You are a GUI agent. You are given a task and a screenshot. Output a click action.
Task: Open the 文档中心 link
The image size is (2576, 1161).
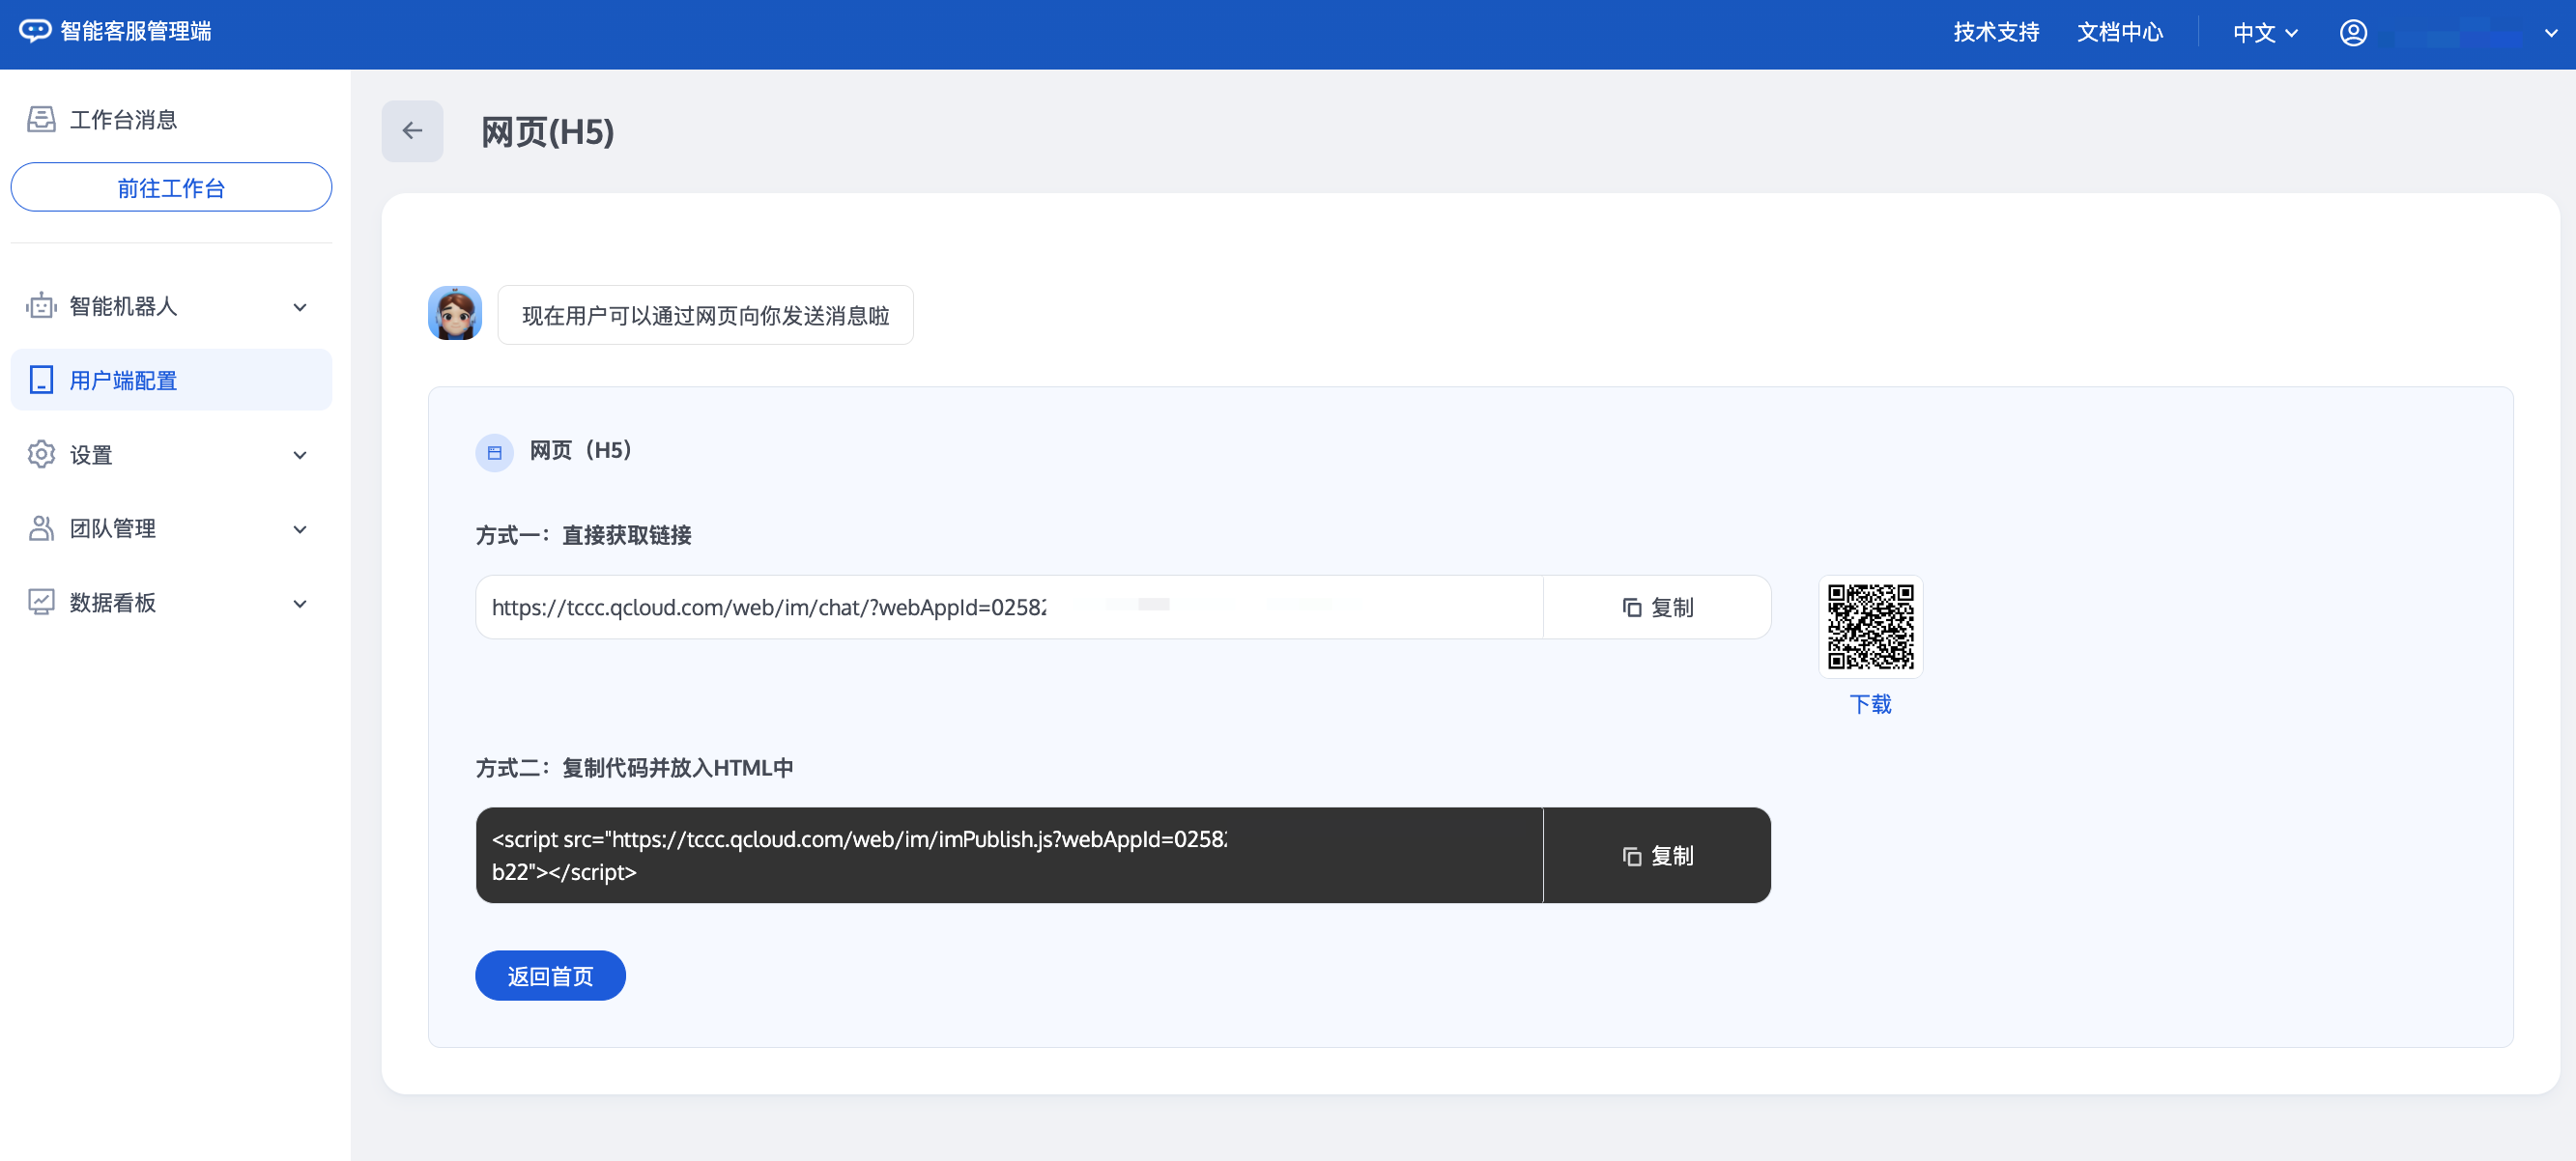2119,32
